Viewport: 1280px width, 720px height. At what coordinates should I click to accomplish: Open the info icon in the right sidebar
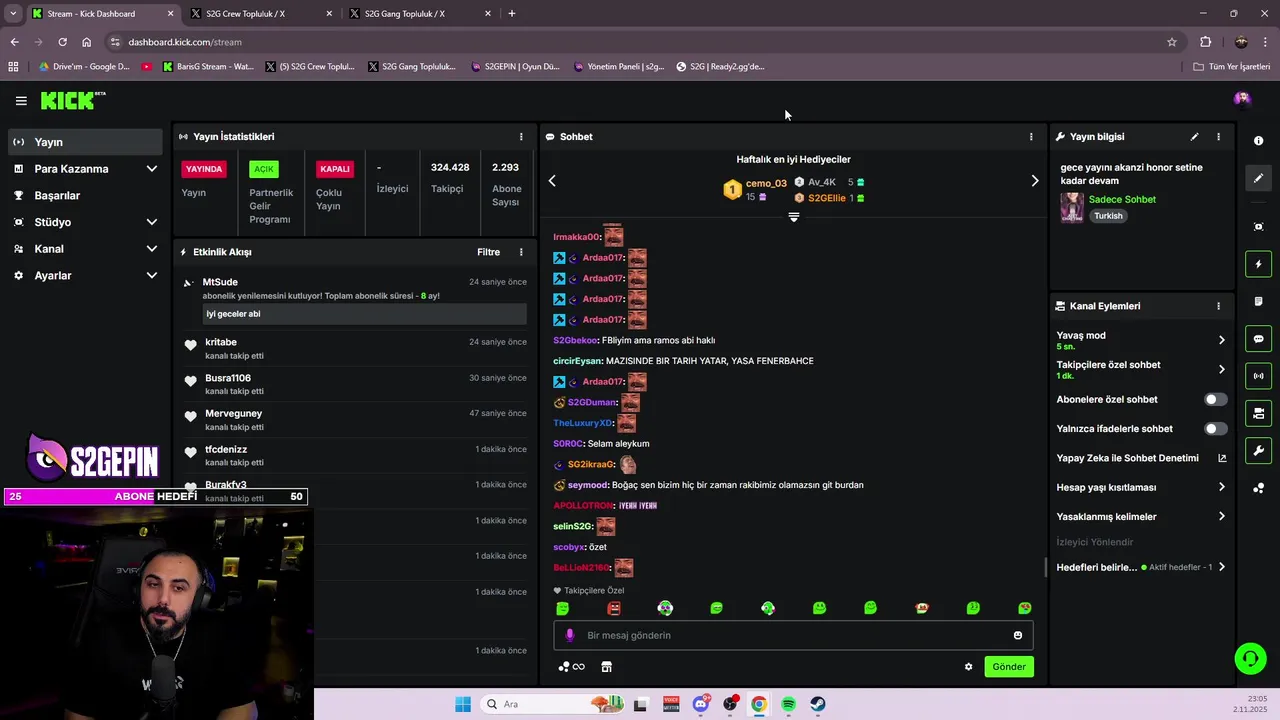1259,141
